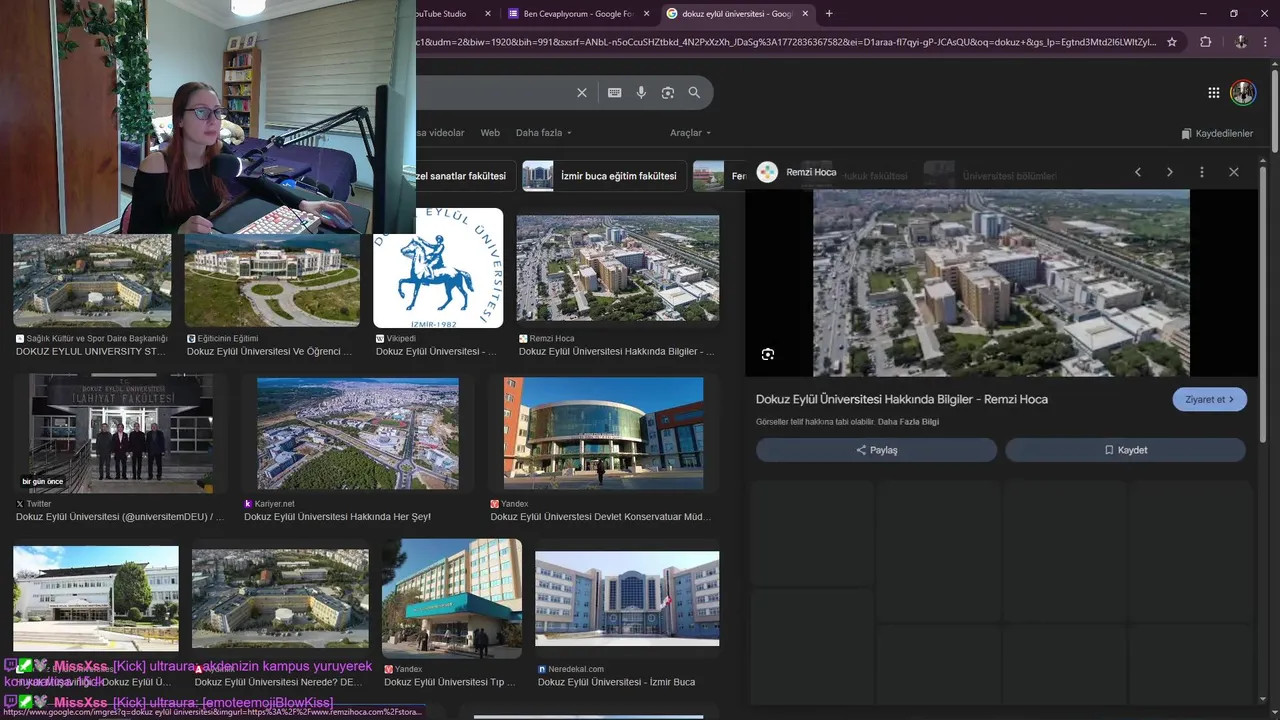This screenshot has width=1280, height=720.
Task: Clear the Google search box text
Action: coord(582,93)
